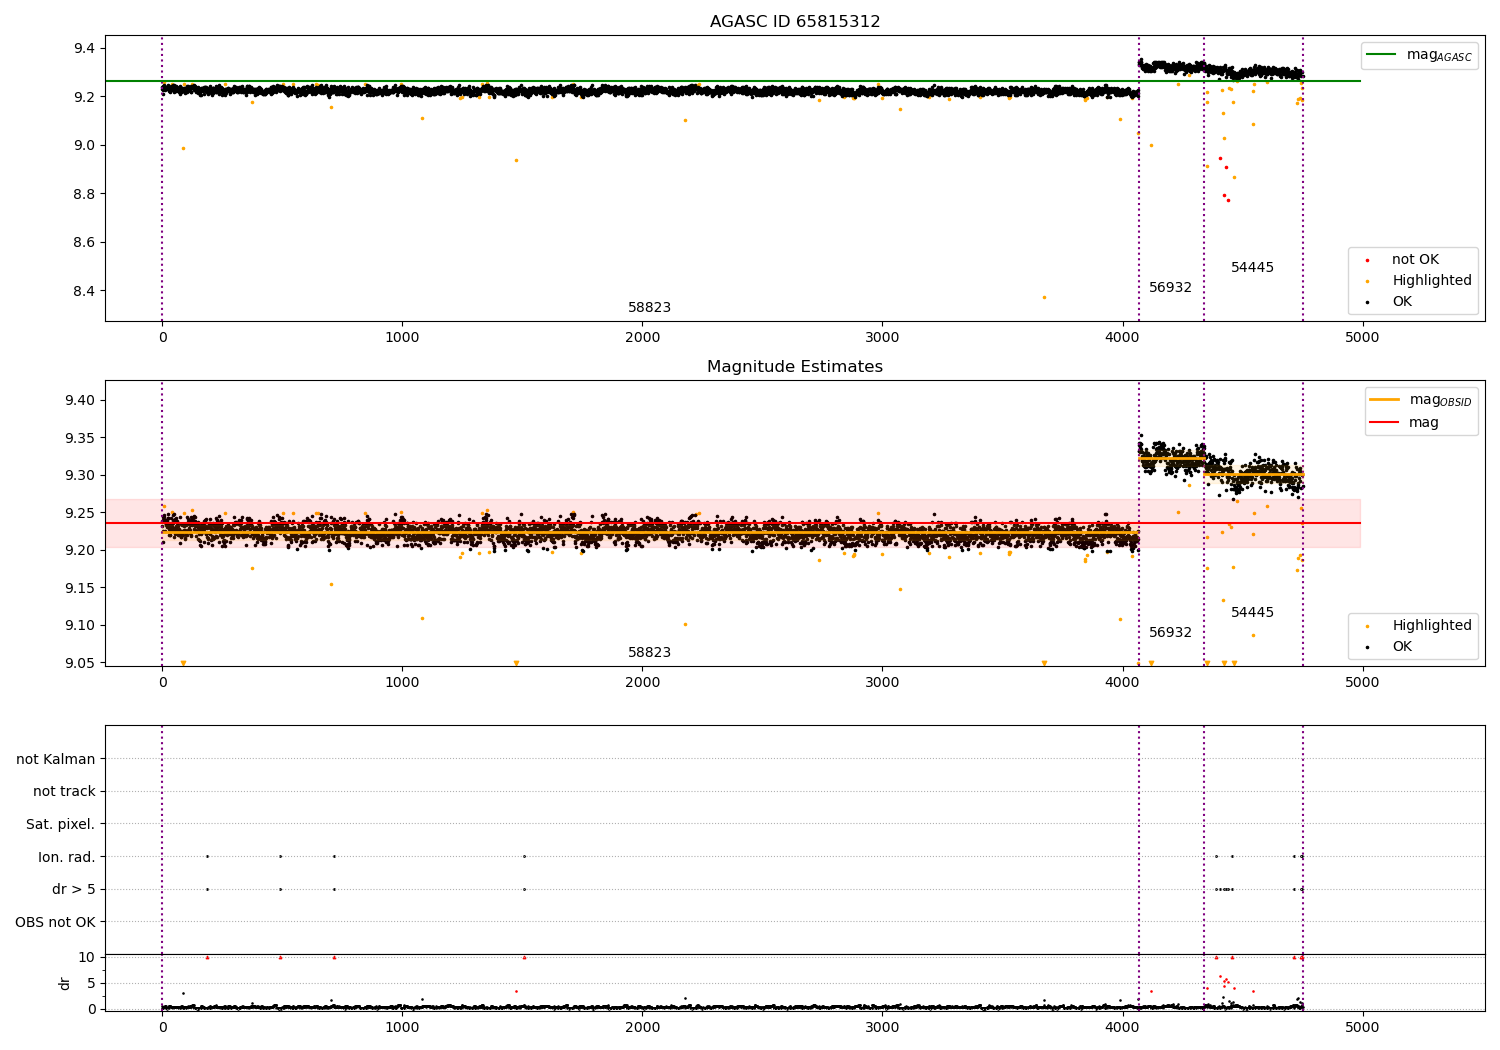Click the 8.4 y-axis tick of top plot
1500x1050 pixels.
(x=84, y=292)
